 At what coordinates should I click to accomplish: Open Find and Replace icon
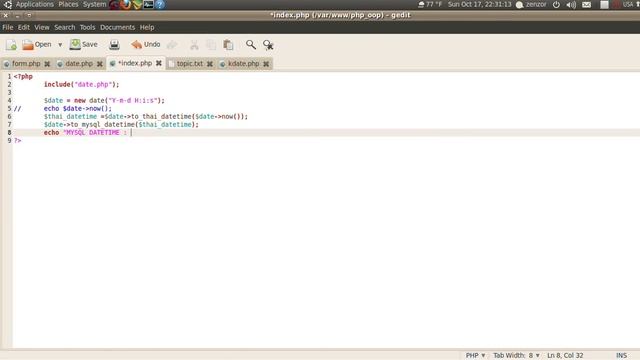pyautogui.click(x=268, y=45)
